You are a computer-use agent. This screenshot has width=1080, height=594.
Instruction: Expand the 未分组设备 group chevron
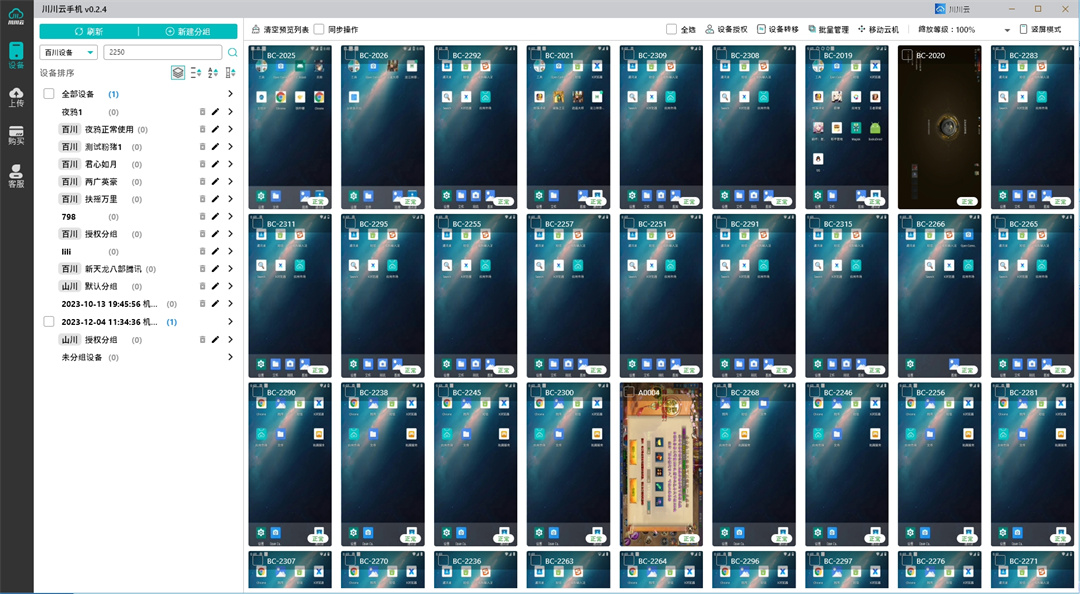pyautogui.click(x=231, y=357)
